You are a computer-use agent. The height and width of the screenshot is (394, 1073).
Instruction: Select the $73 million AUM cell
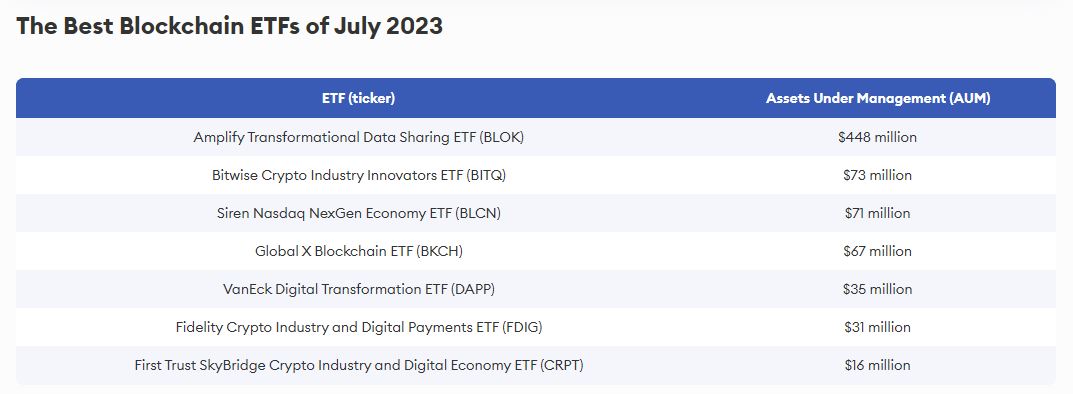(877, 175)
